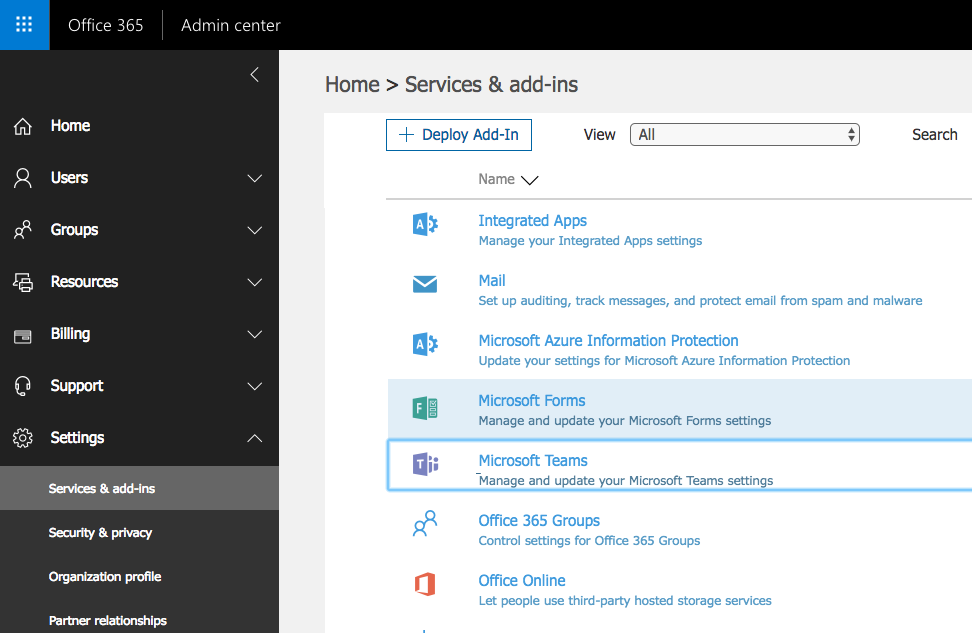
Task: Click the Support label in sidebar
Action: point(77,386)
